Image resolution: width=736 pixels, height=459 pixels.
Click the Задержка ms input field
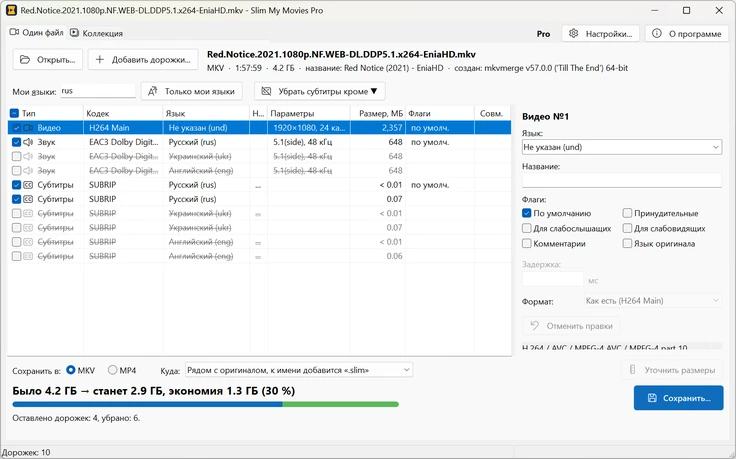point(552,279)
